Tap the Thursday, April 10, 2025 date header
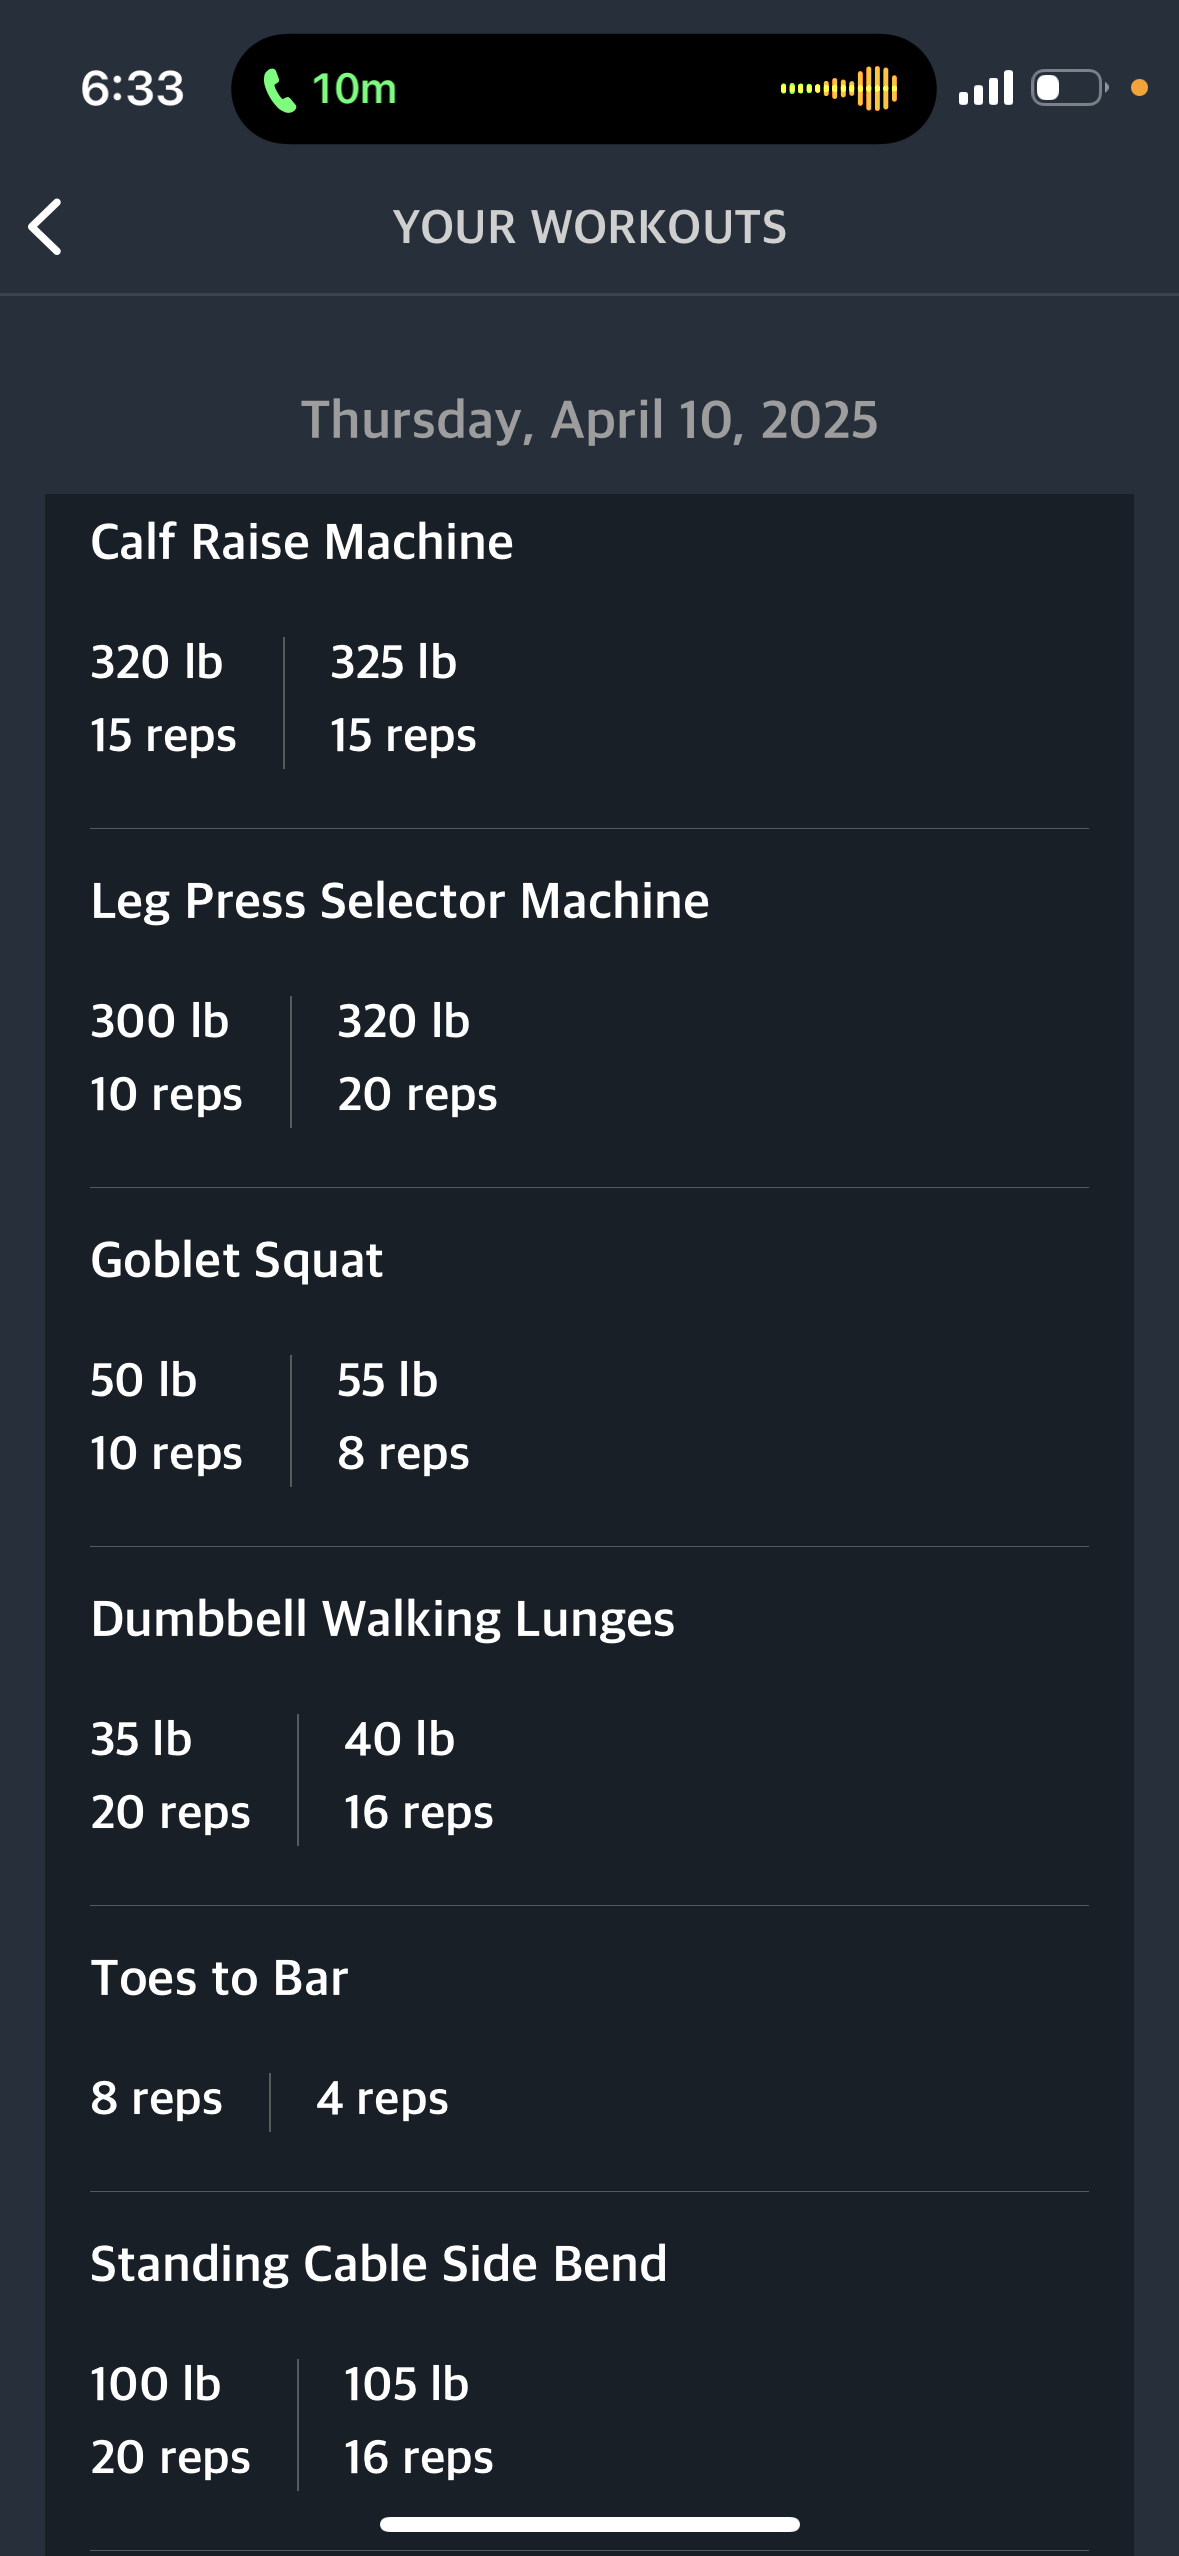 (590, 420)
